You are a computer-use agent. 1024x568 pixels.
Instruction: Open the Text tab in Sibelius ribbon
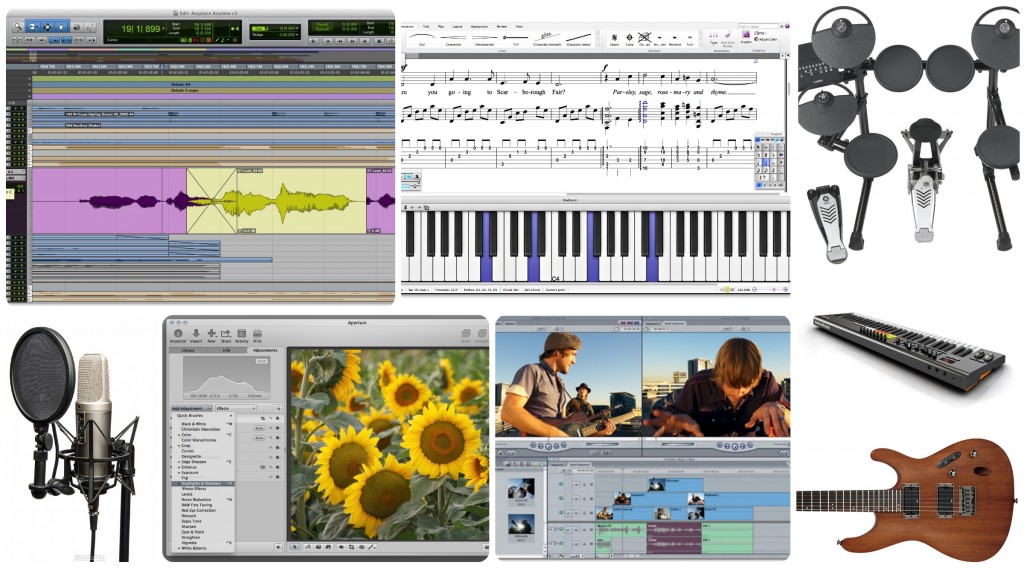[x=426, y=26]
